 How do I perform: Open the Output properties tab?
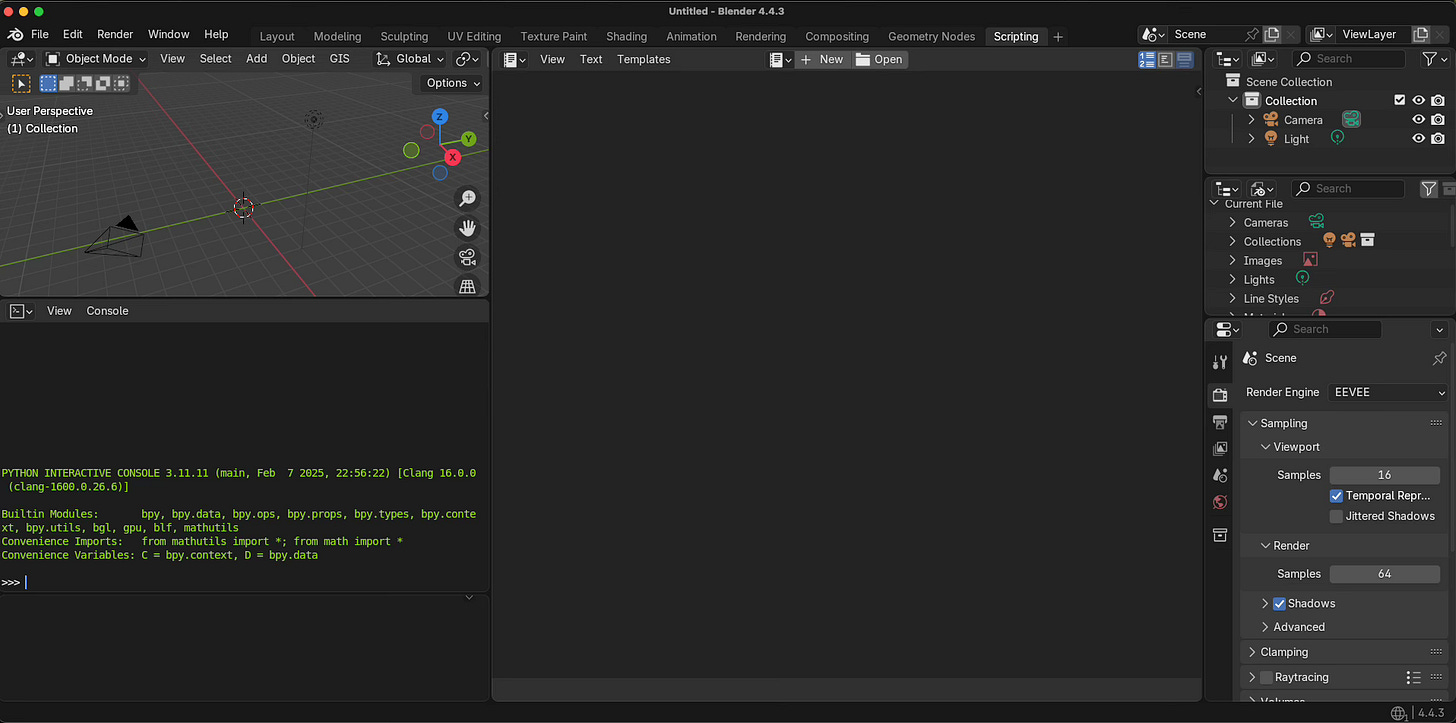pos(1219,422)
